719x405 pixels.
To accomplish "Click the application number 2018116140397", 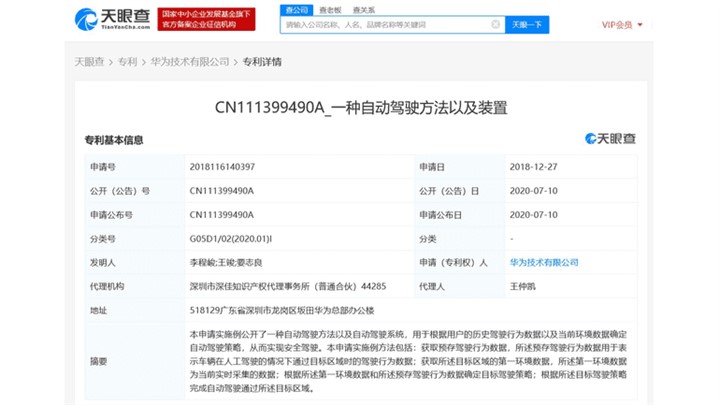I will (220, 167).
